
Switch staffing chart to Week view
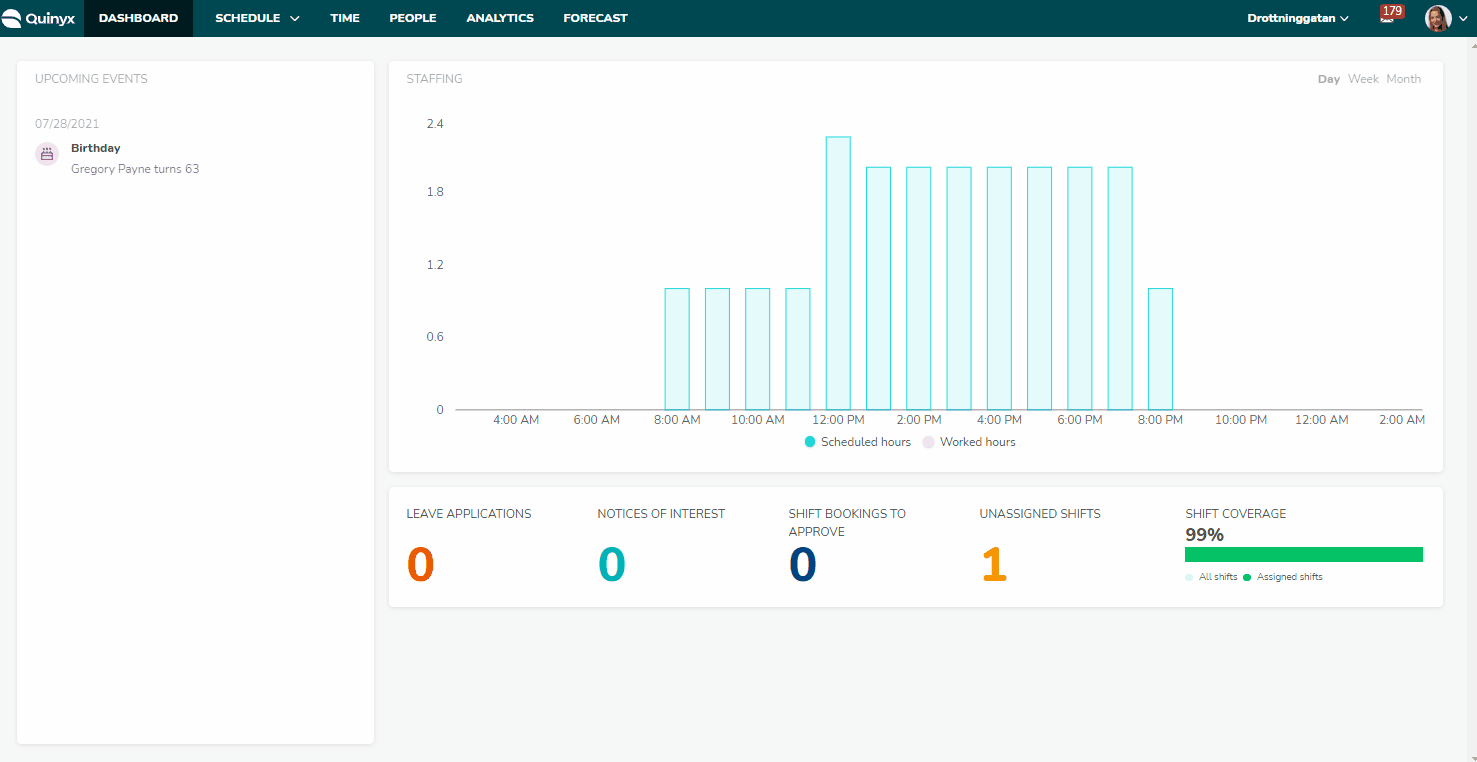(1363, 79)
